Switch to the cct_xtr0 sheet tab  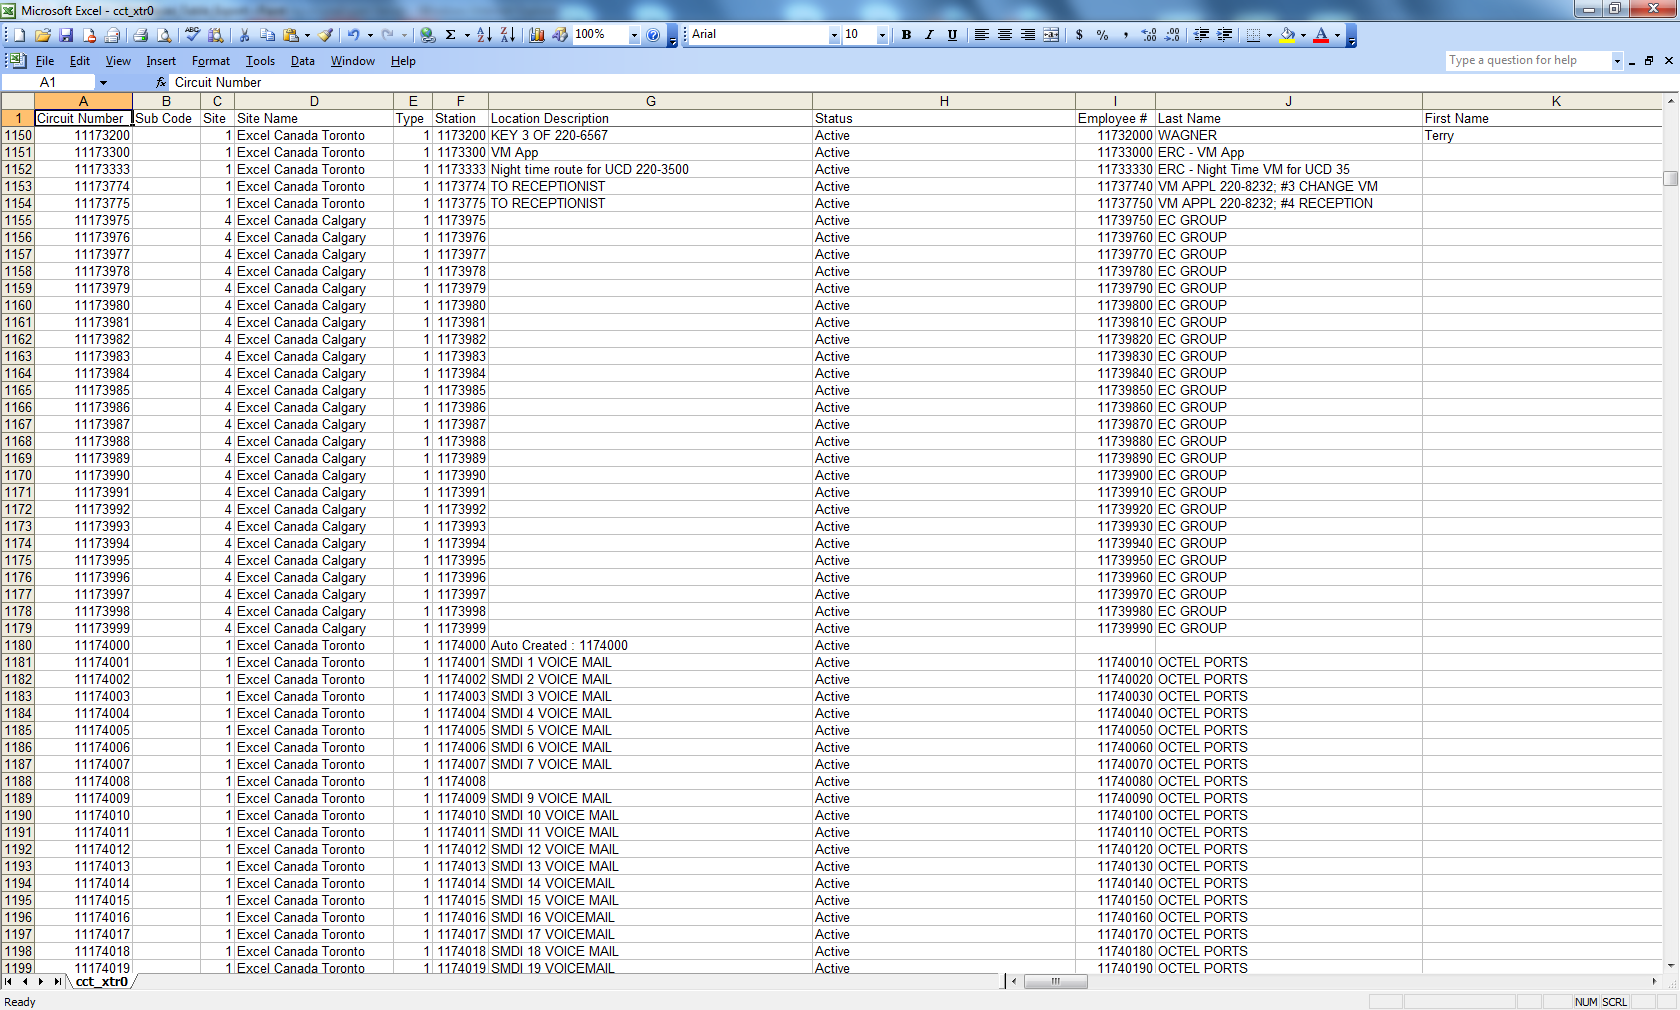pyautogui.click(x=102, y=982)
